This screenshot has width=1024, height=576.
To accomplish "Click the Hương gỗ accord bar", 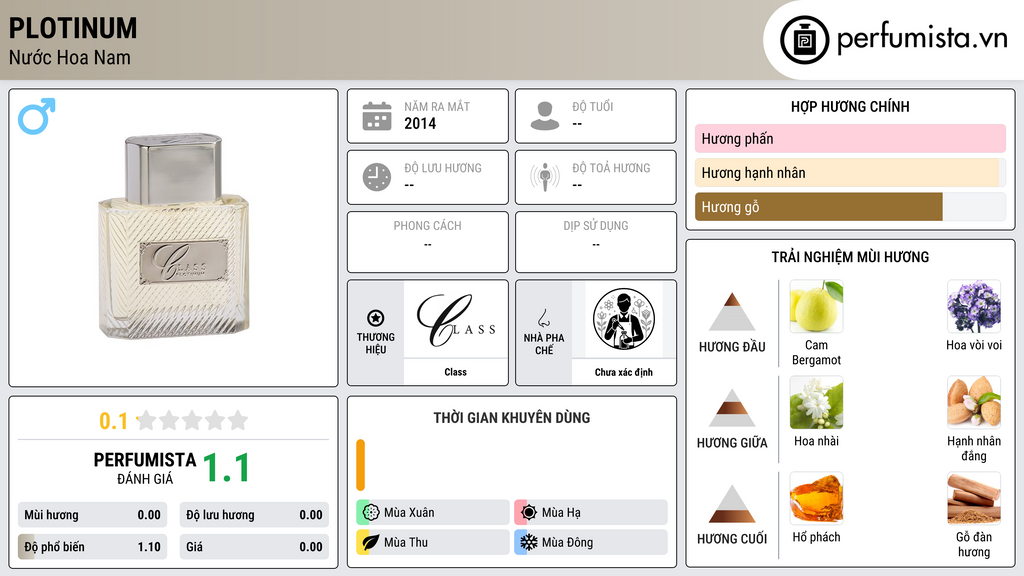I will pyautogui.click(x=850, y=207).
